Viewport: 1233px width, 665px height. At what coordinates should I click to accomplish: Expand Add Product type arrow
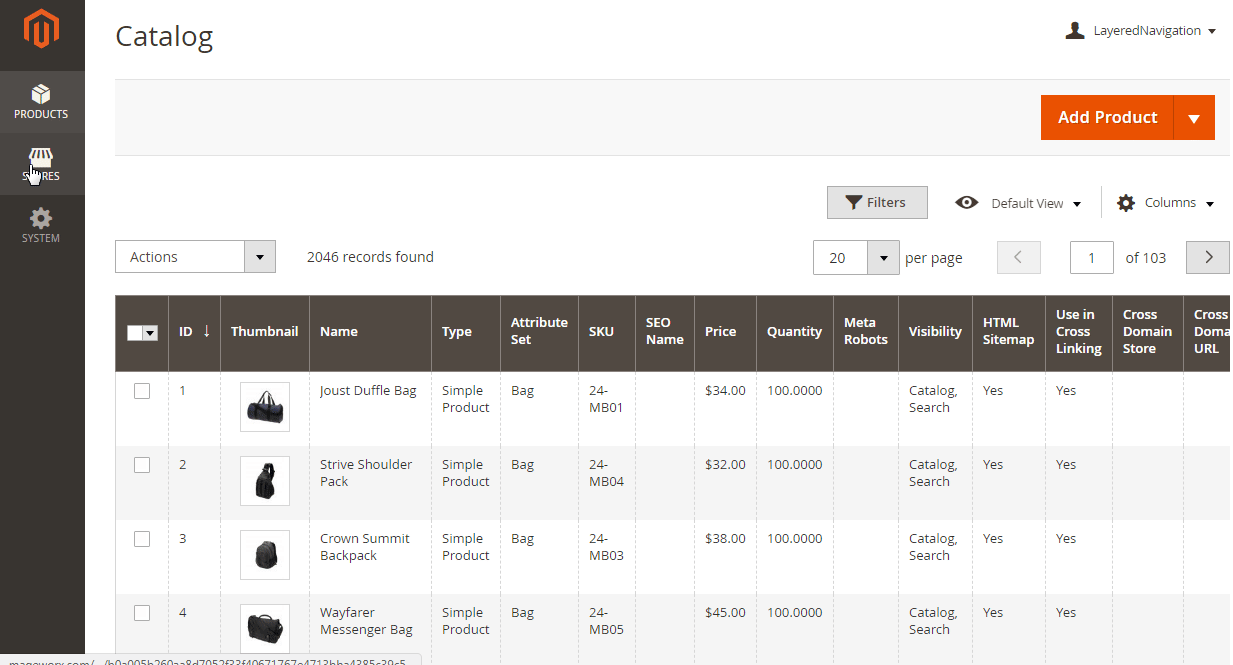tap(1193, 118)
